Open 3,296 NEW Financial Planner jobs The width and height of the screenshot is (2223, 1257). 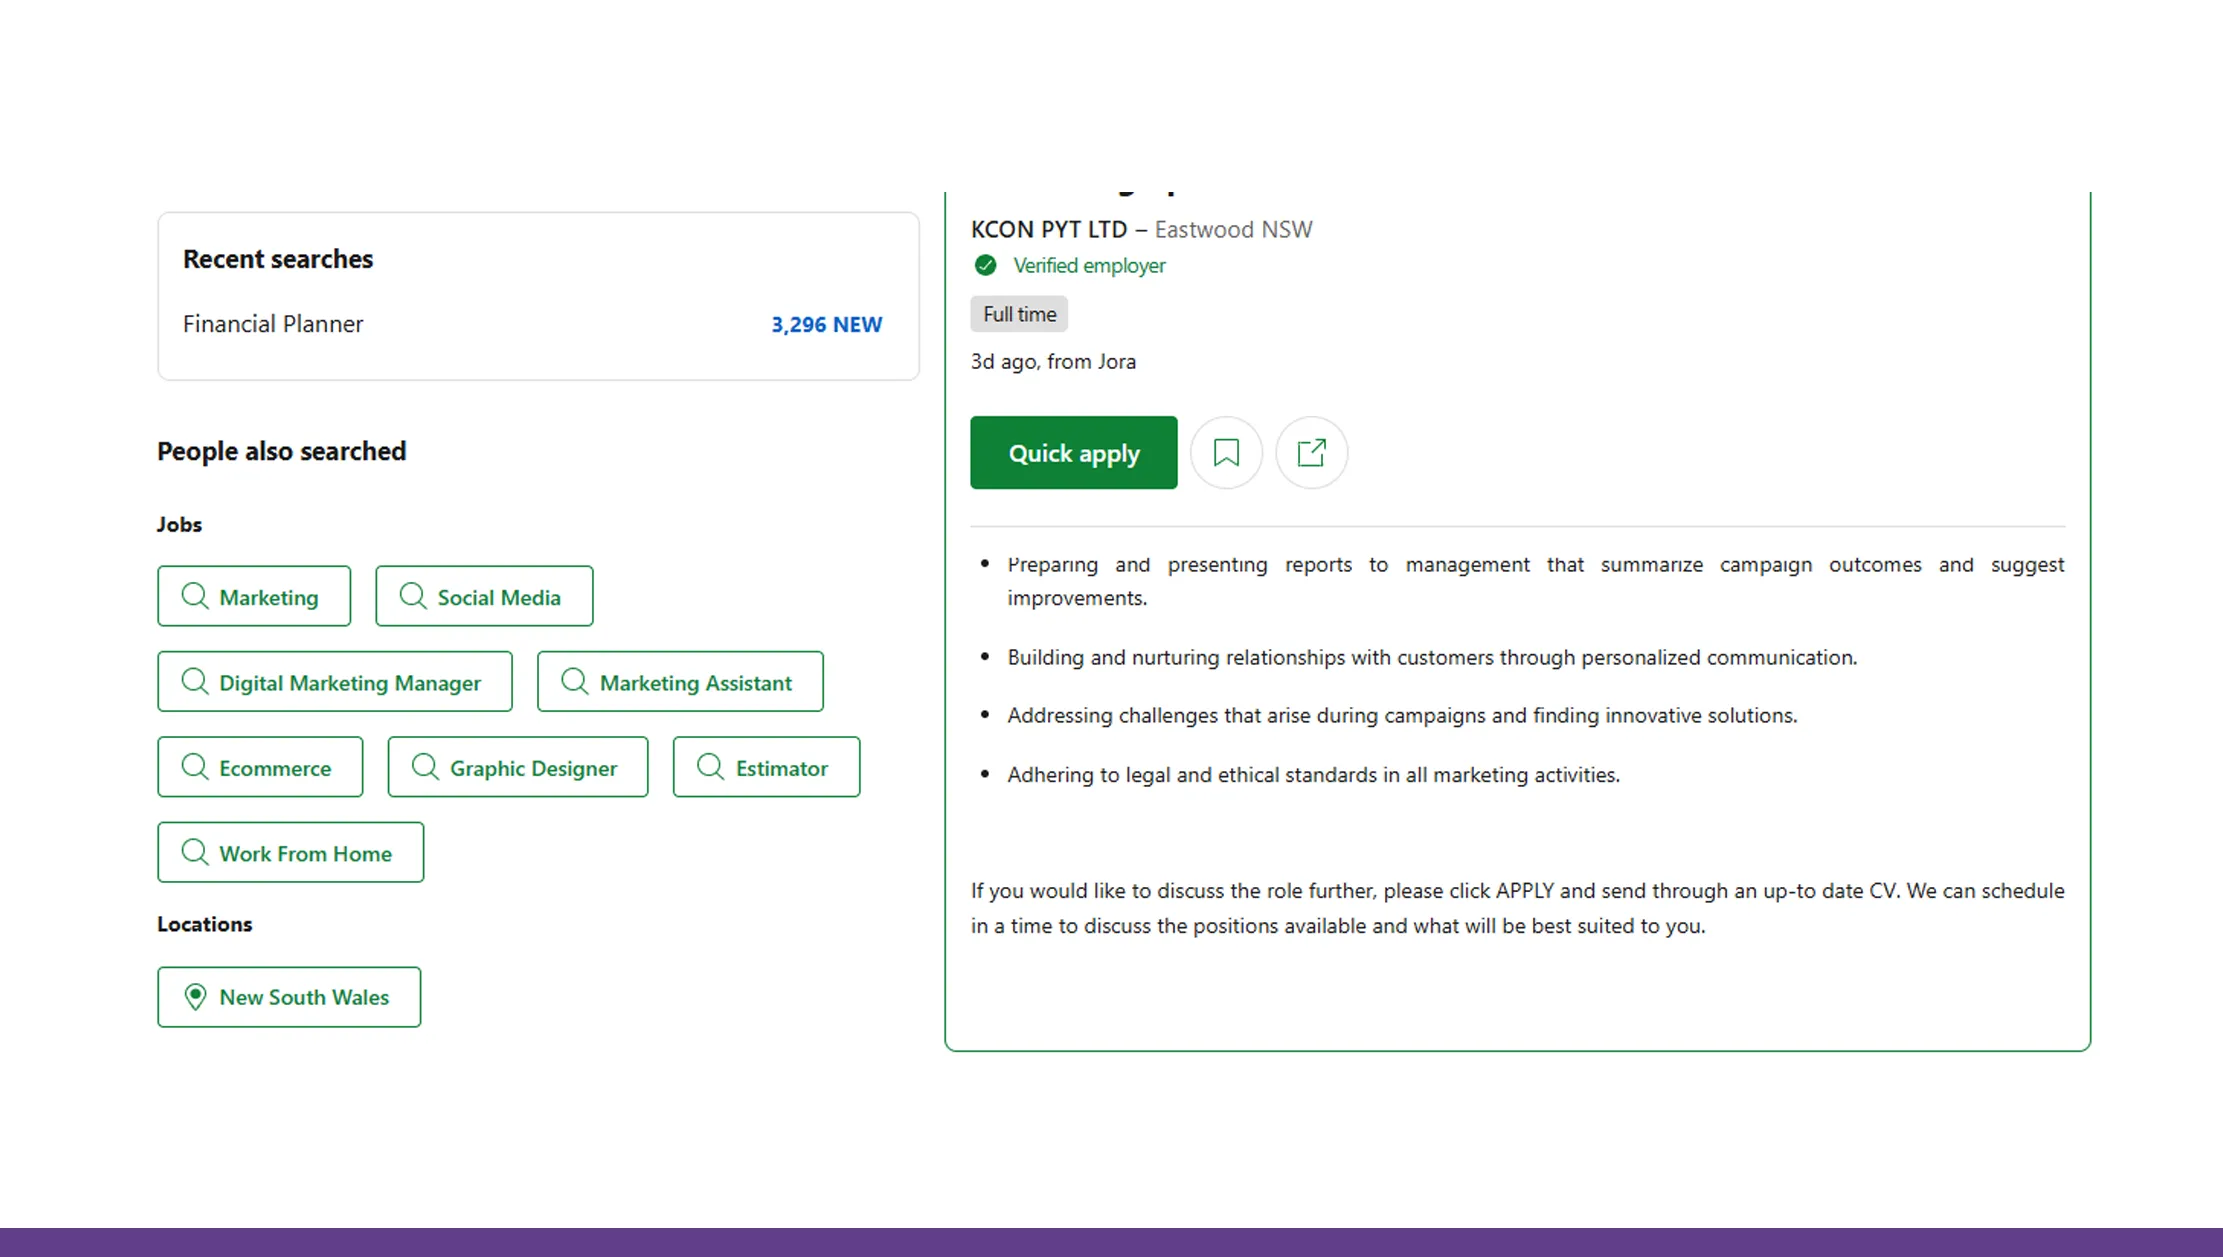(x=825, y=324)
